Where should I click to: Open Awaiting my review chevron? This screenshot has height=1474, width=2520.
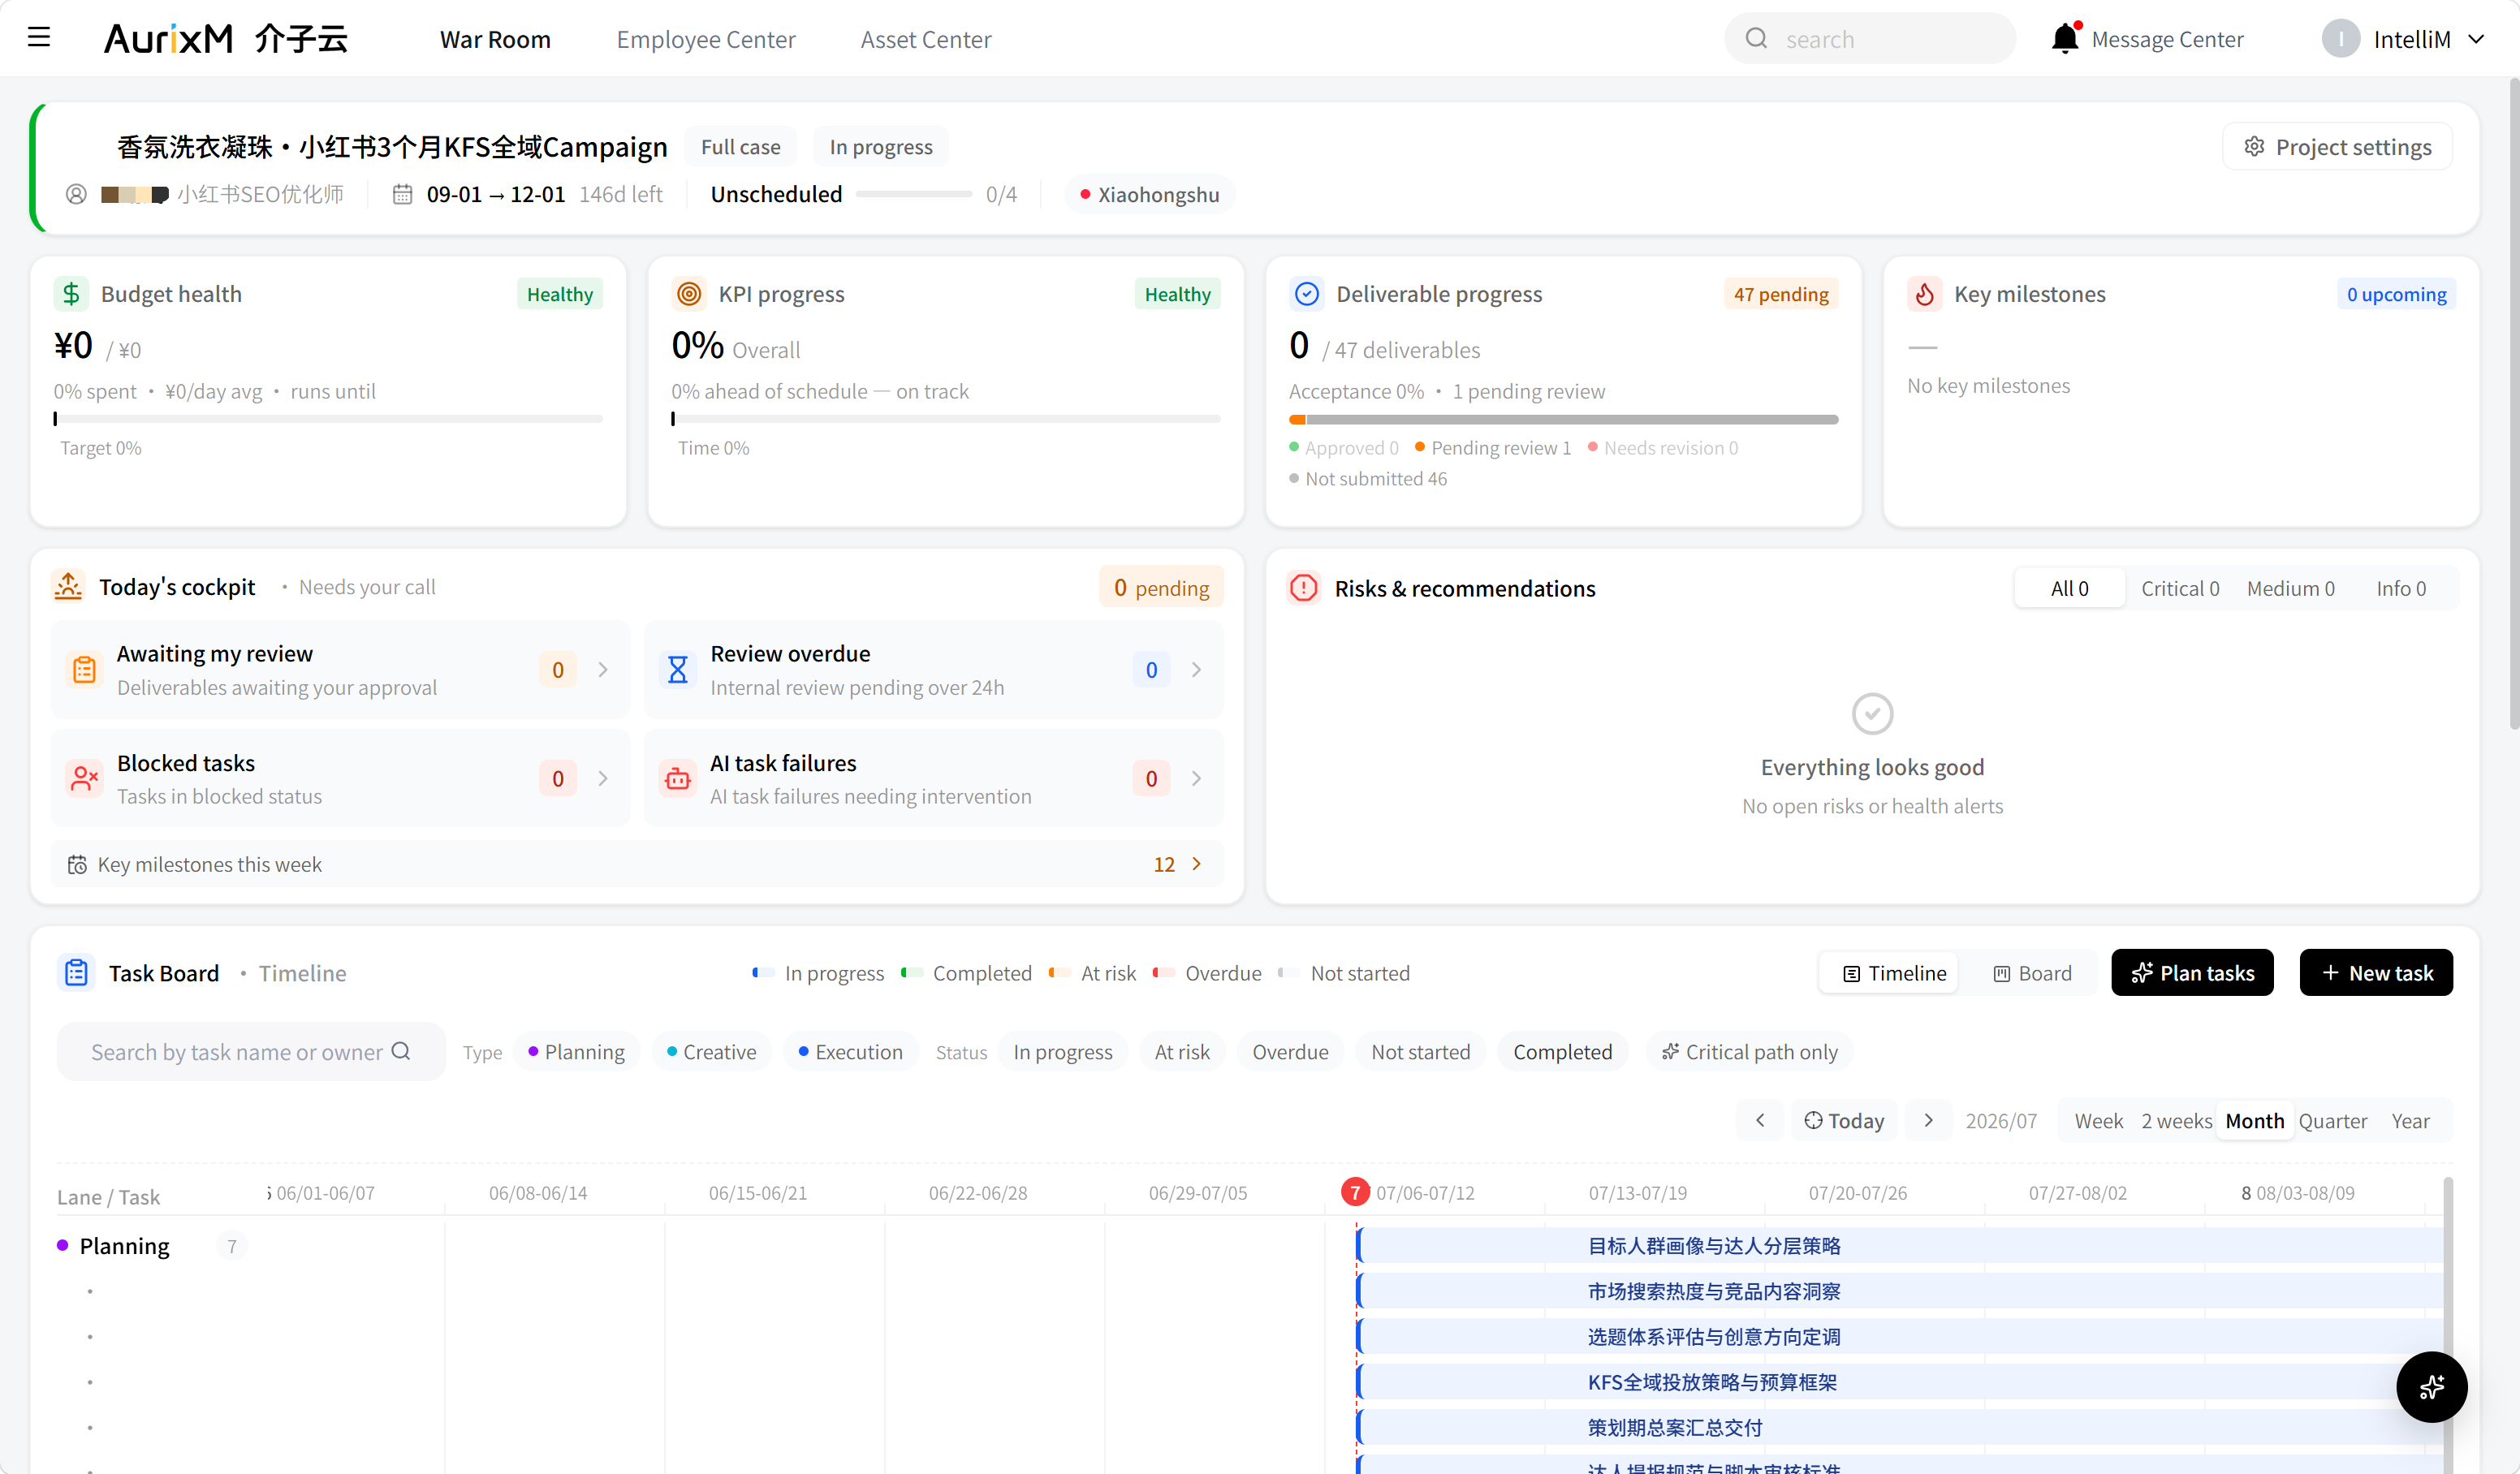tap(603, 669)
